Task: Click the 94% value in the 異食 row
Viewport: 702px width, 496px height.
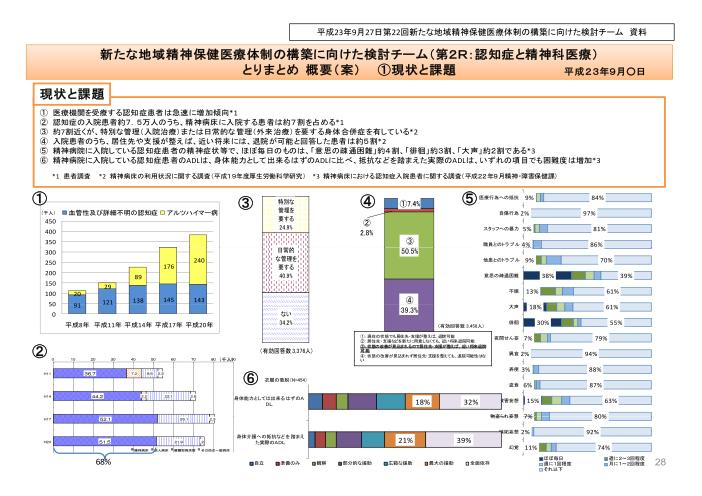Action: pos(591,354)
